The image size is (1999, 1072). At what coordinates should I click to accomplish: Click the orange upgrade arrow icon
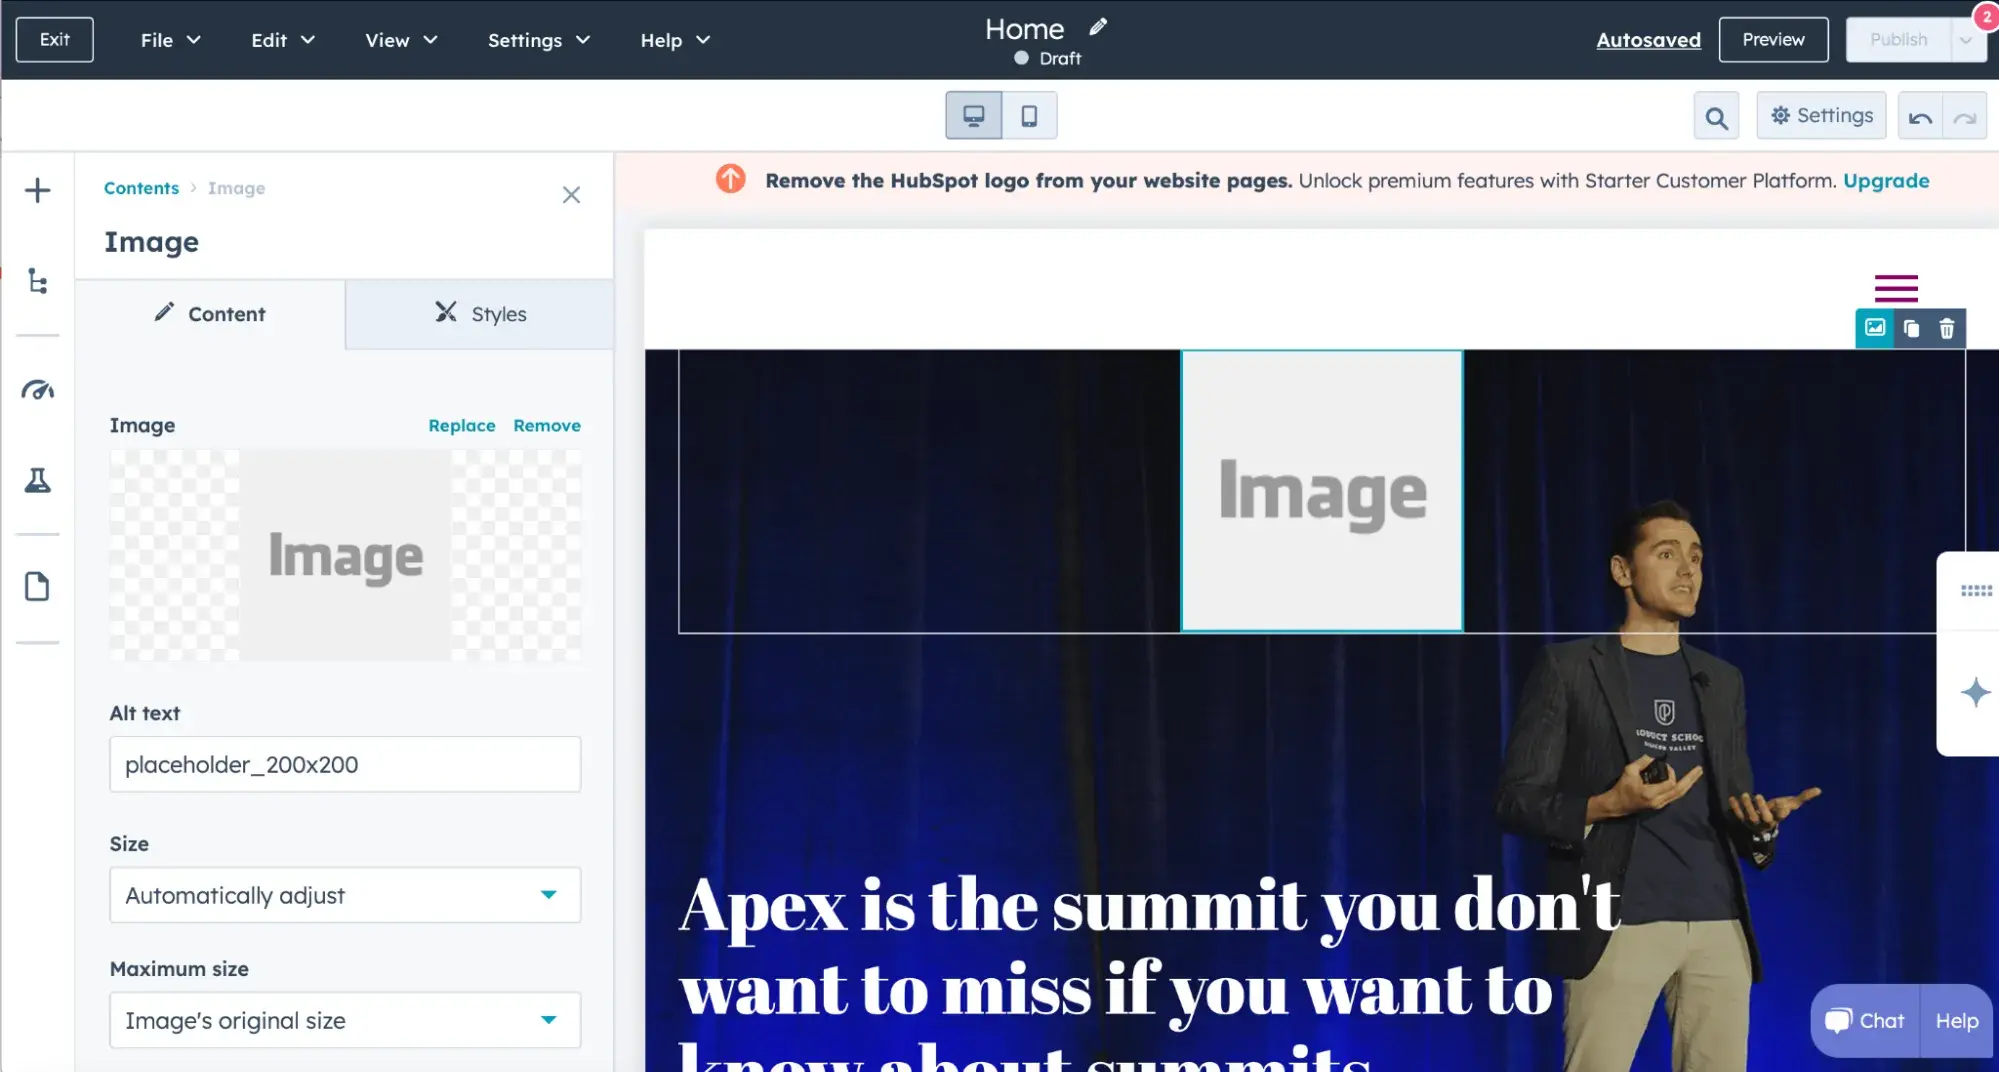coord(731,180)
